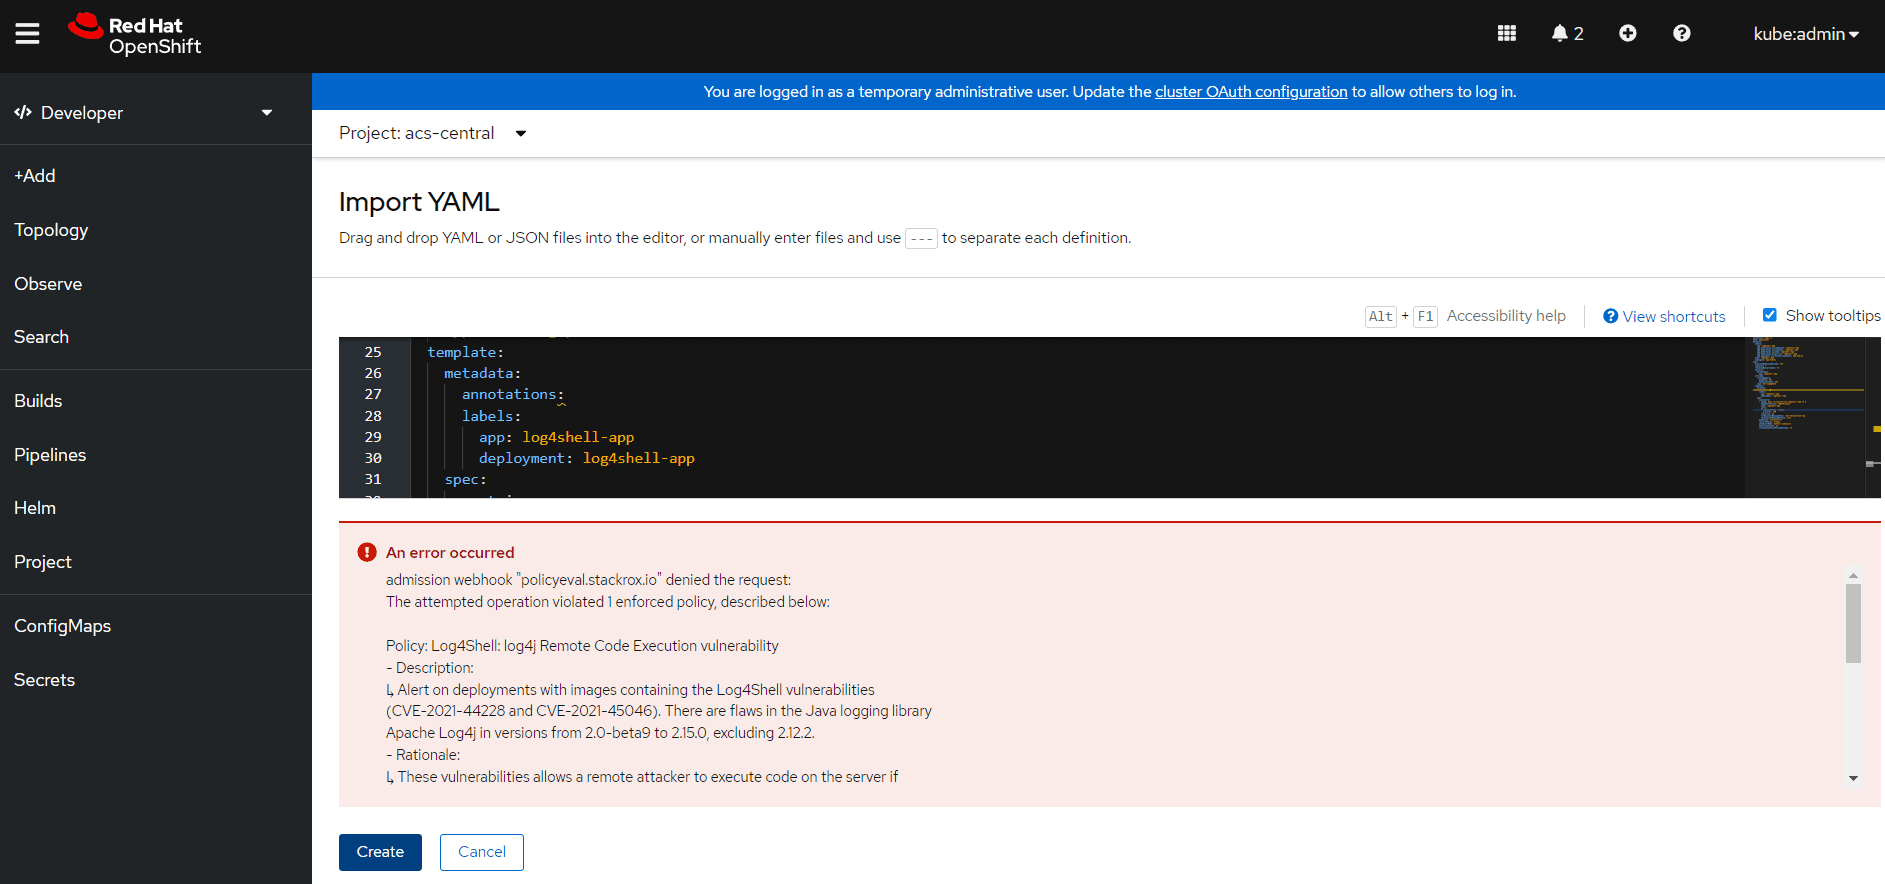
Task: Open the Red Hat OpenShift logo home
Action: [135, 35]
